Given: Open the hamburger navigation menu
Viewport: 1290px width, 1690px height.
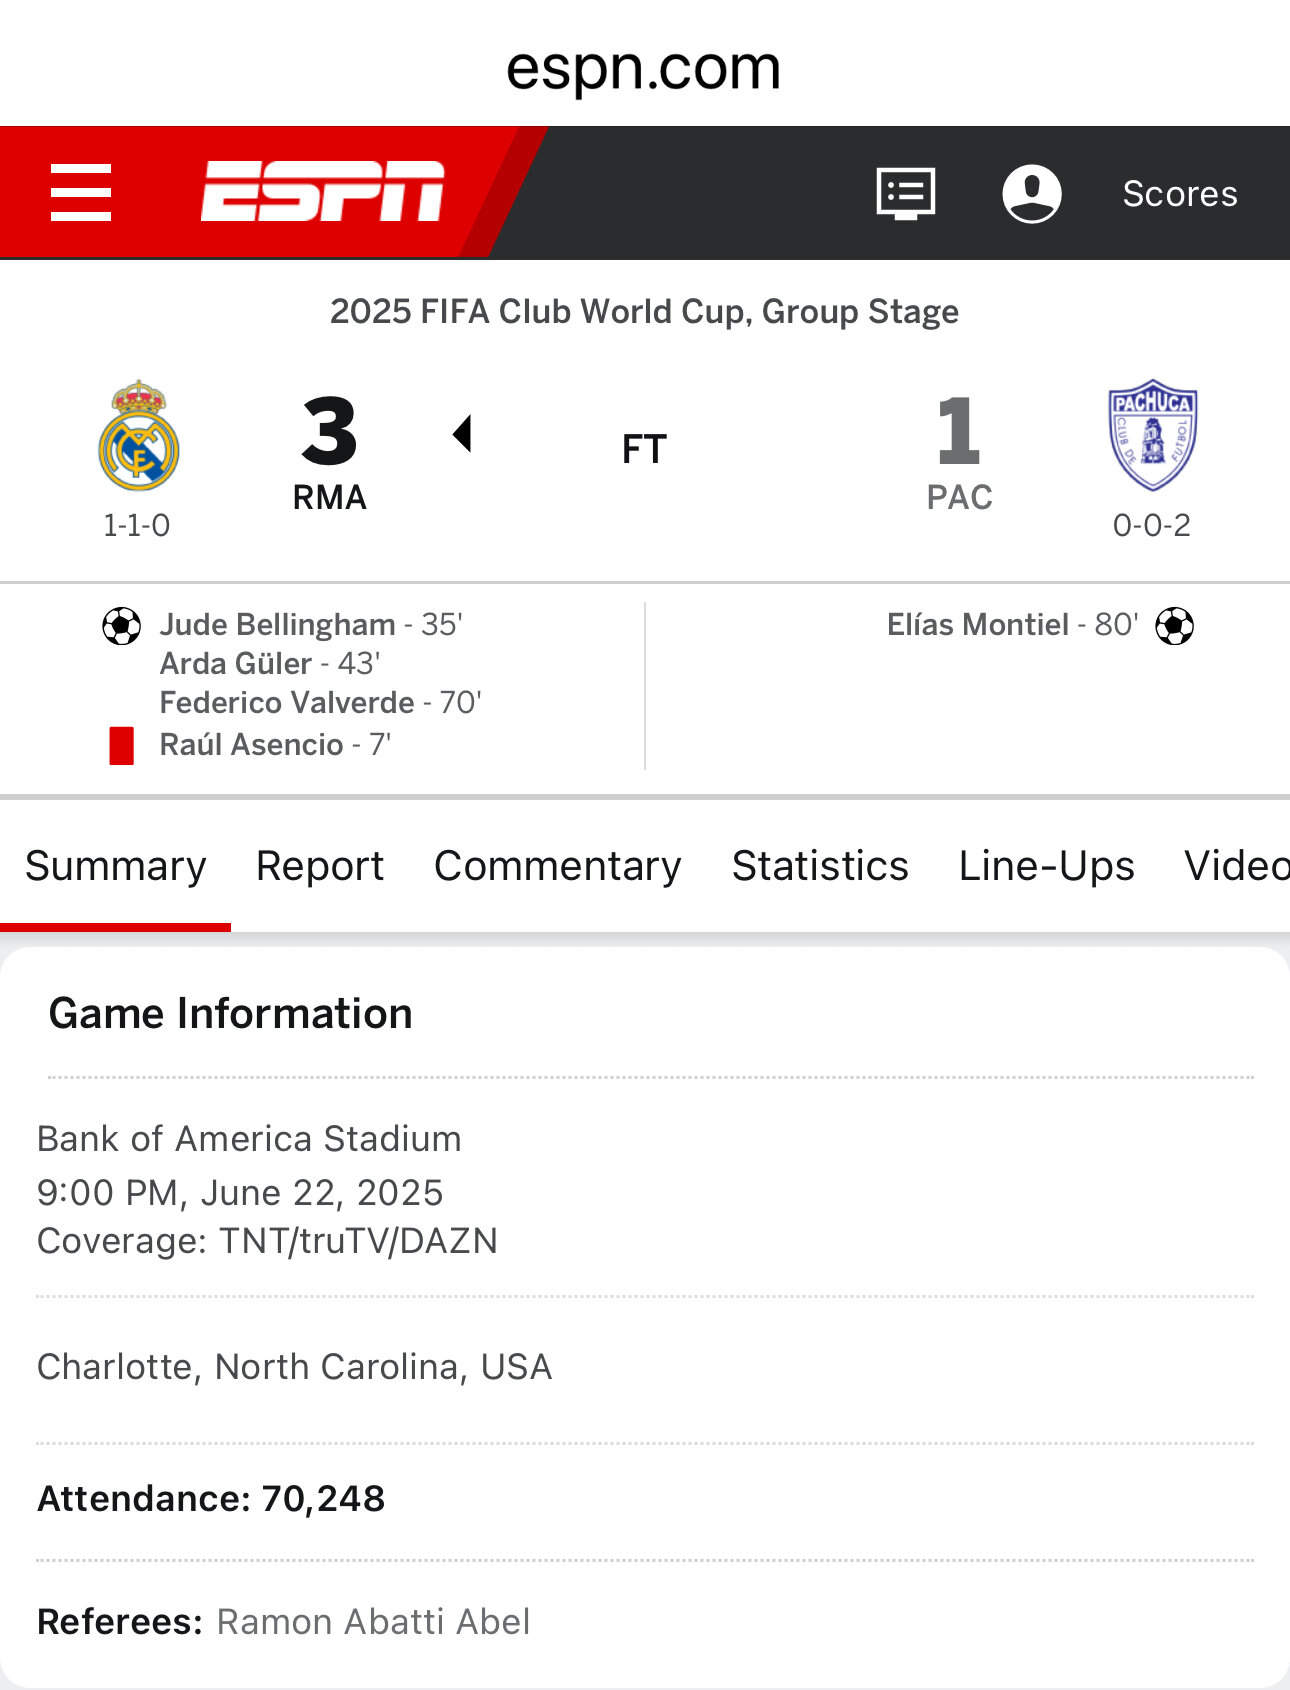Looking at the screenshot, I should (81, 193).
